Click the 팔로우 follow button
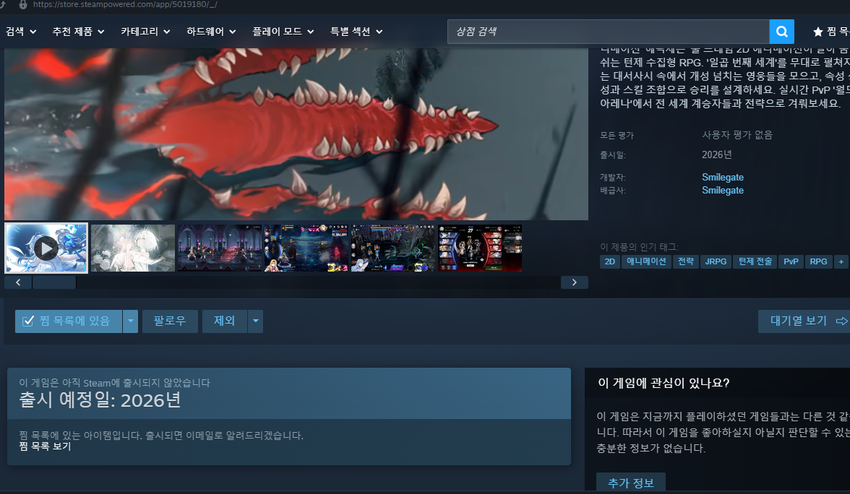This screenshot has height=494, width=850. [170, 321]
